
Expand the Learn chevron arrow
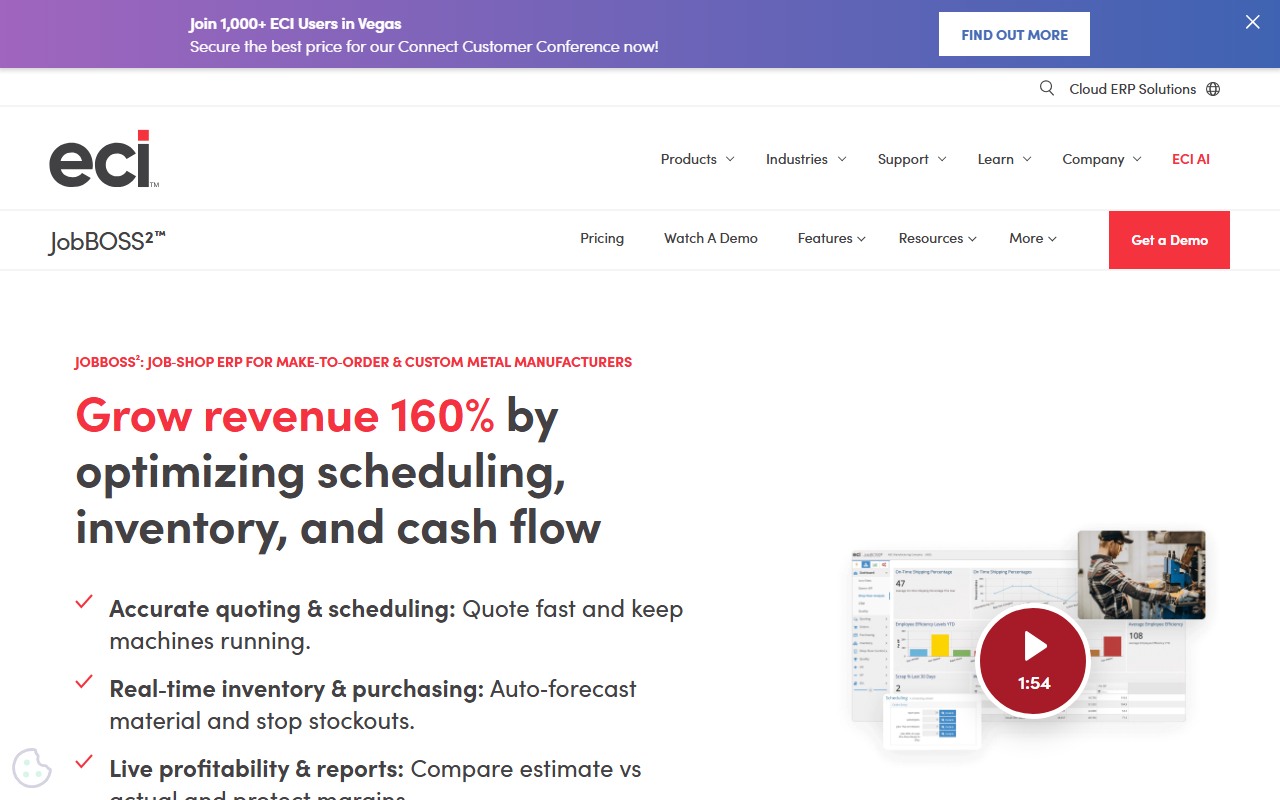click(x=1027, y=159)
